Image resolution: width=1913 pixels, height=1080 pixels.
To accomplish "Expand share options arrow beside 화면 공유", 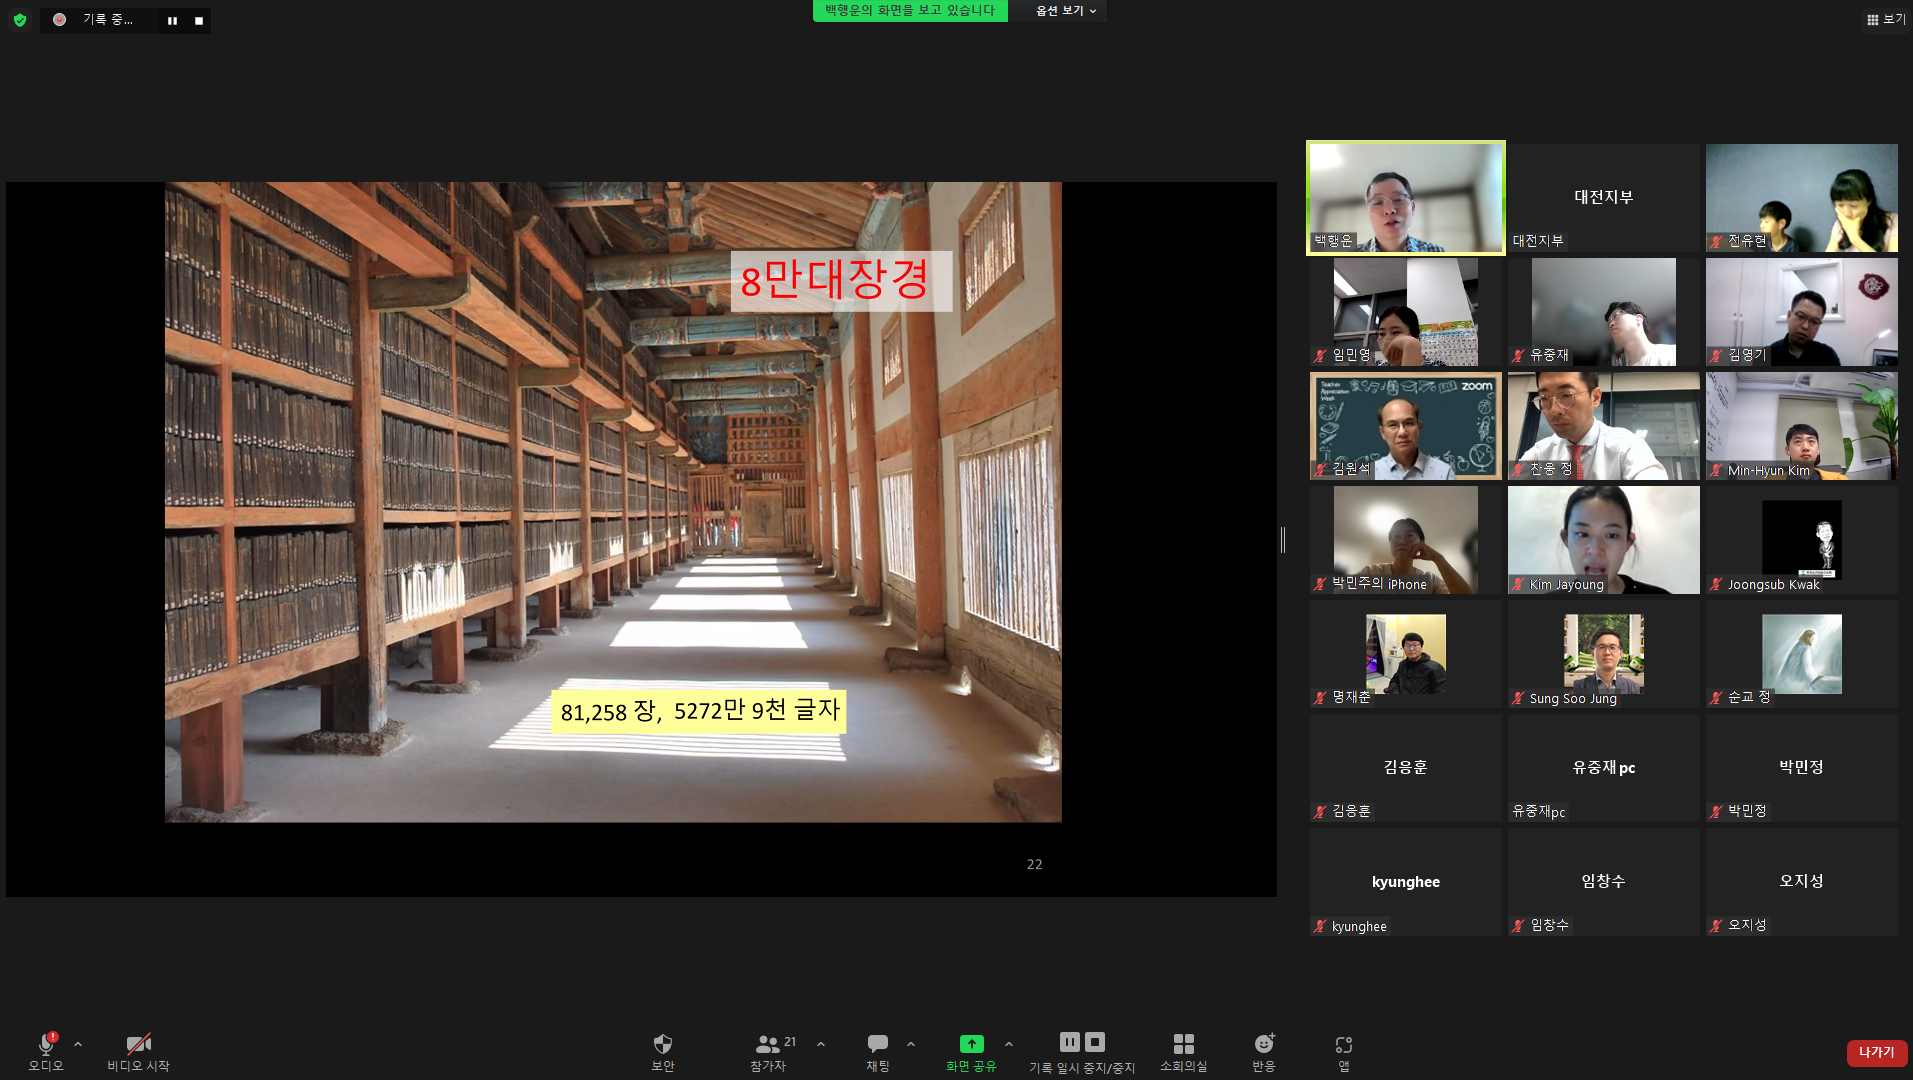I will pyautogui.click(x=1009, y=1044).
